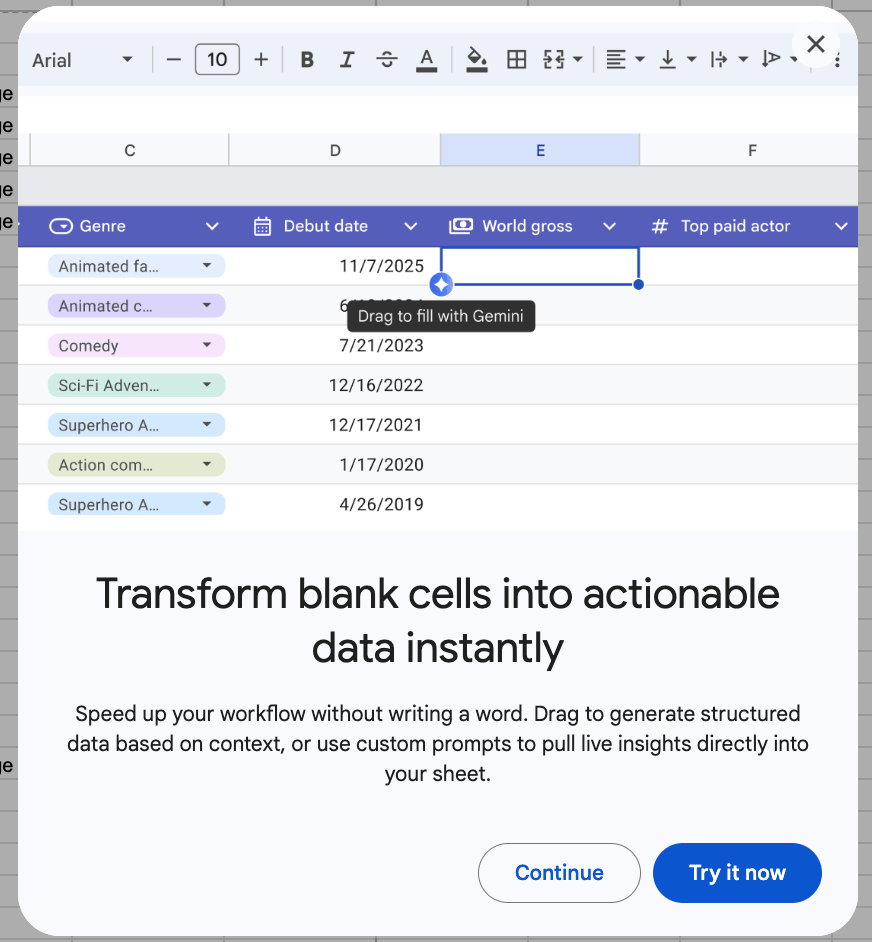This screenshot has height=942, width=872.
Task: Click the selected World gross cell
Action: [x=540, y=266]
